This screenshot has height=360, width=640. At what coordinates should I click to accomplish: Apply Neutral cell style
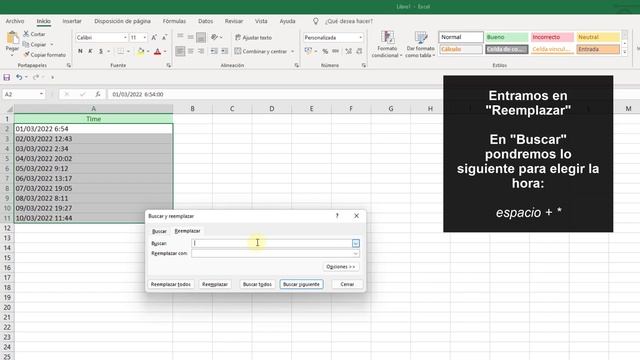coord(598,37)
